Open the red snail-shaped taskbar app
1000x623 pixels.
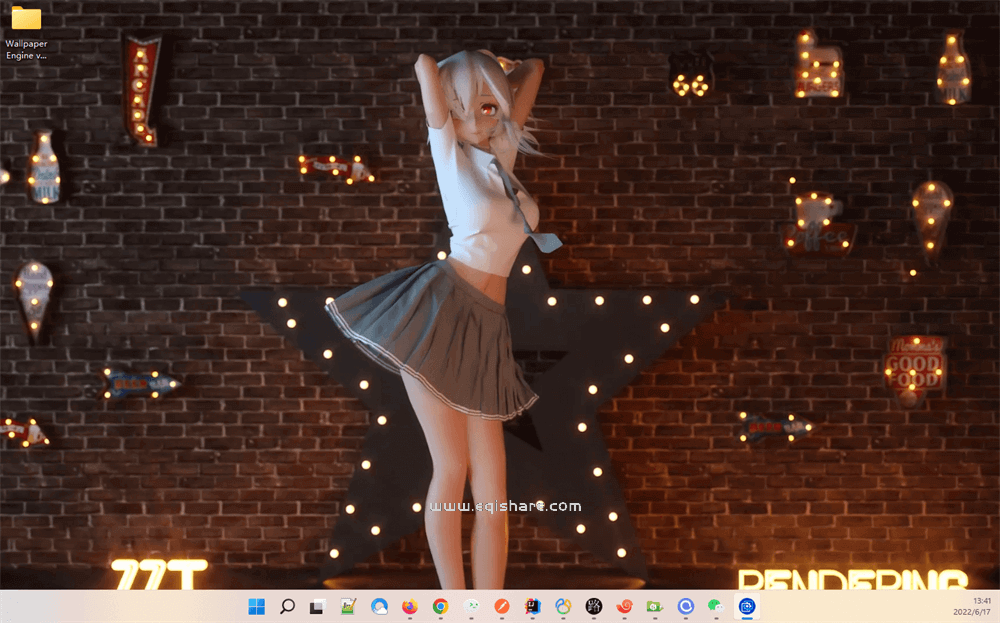pos(625,607)
